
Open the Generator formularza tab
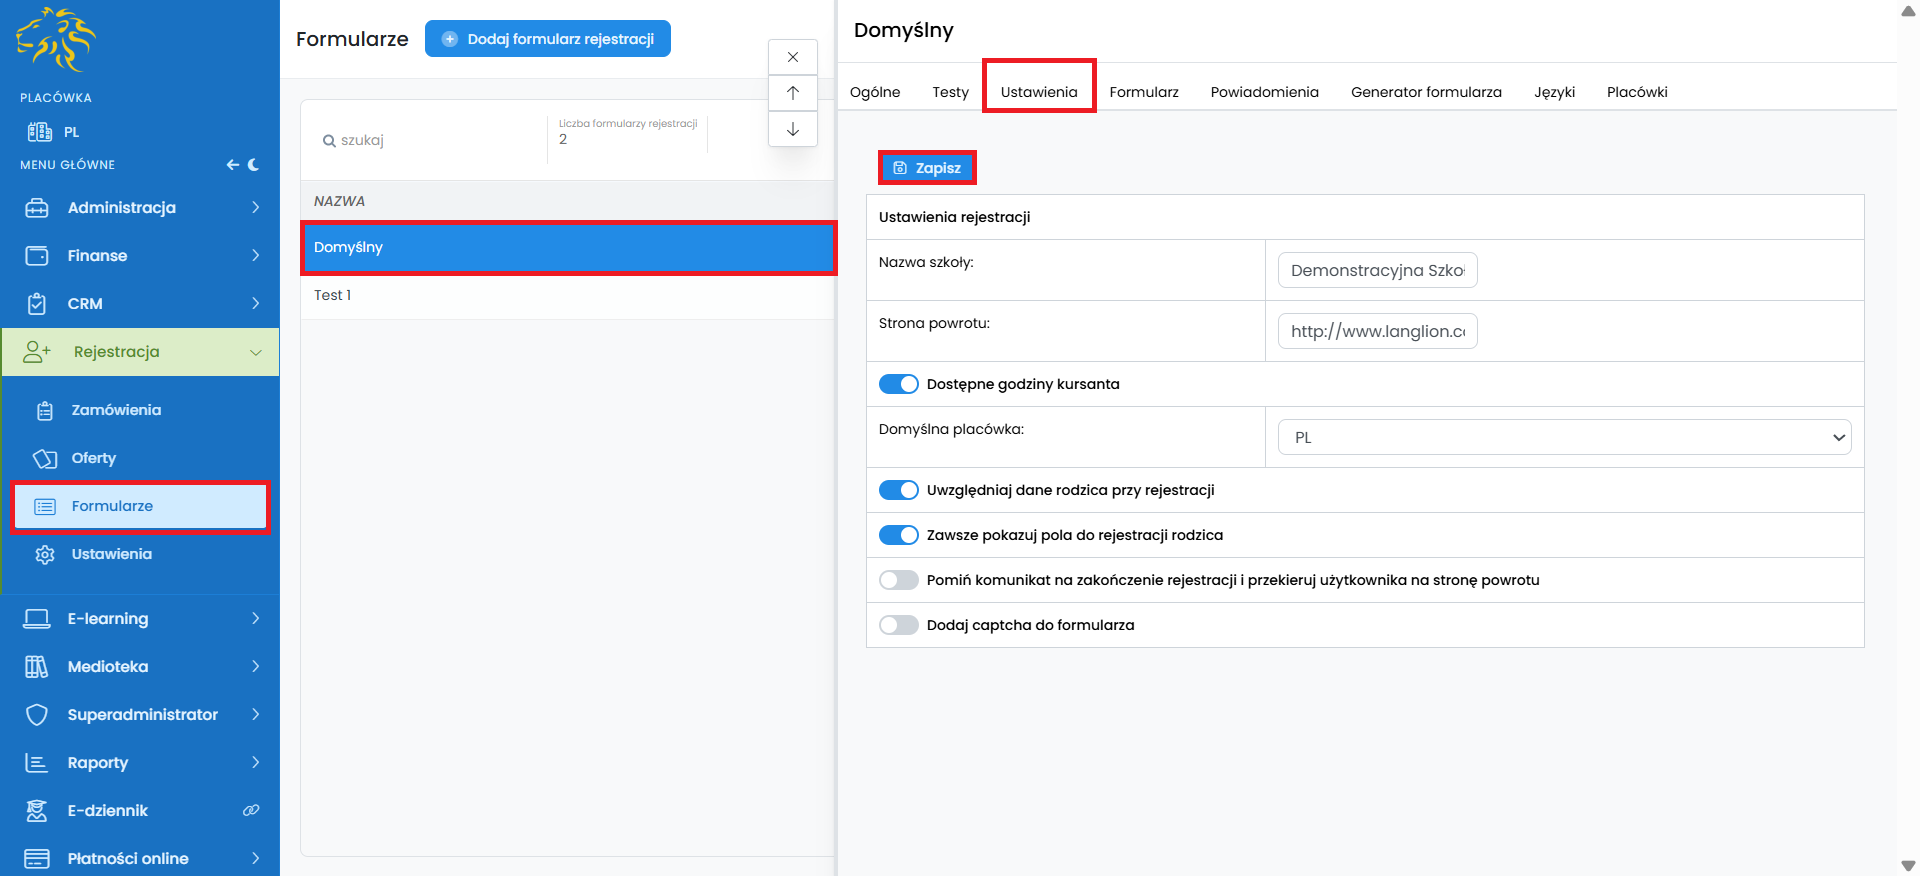(1426, 92)
